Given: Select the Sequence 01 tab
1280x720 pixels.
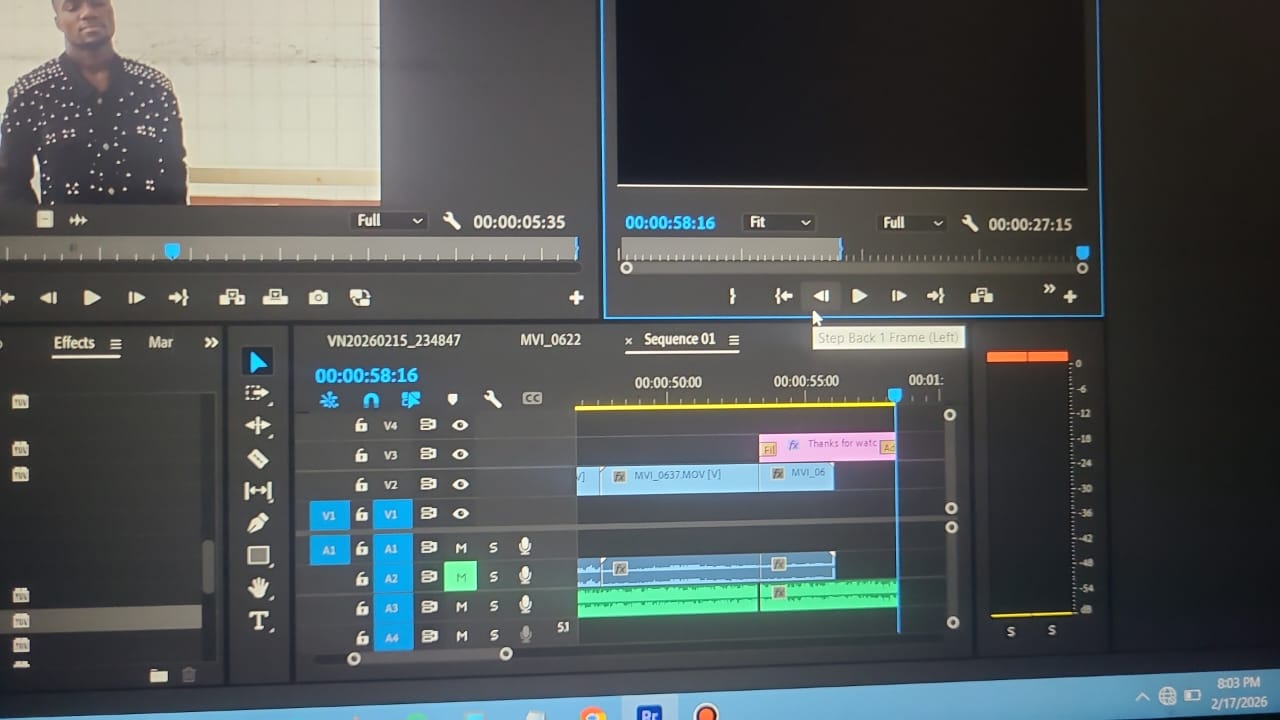Looking at the screenshot, I should 680,339.
